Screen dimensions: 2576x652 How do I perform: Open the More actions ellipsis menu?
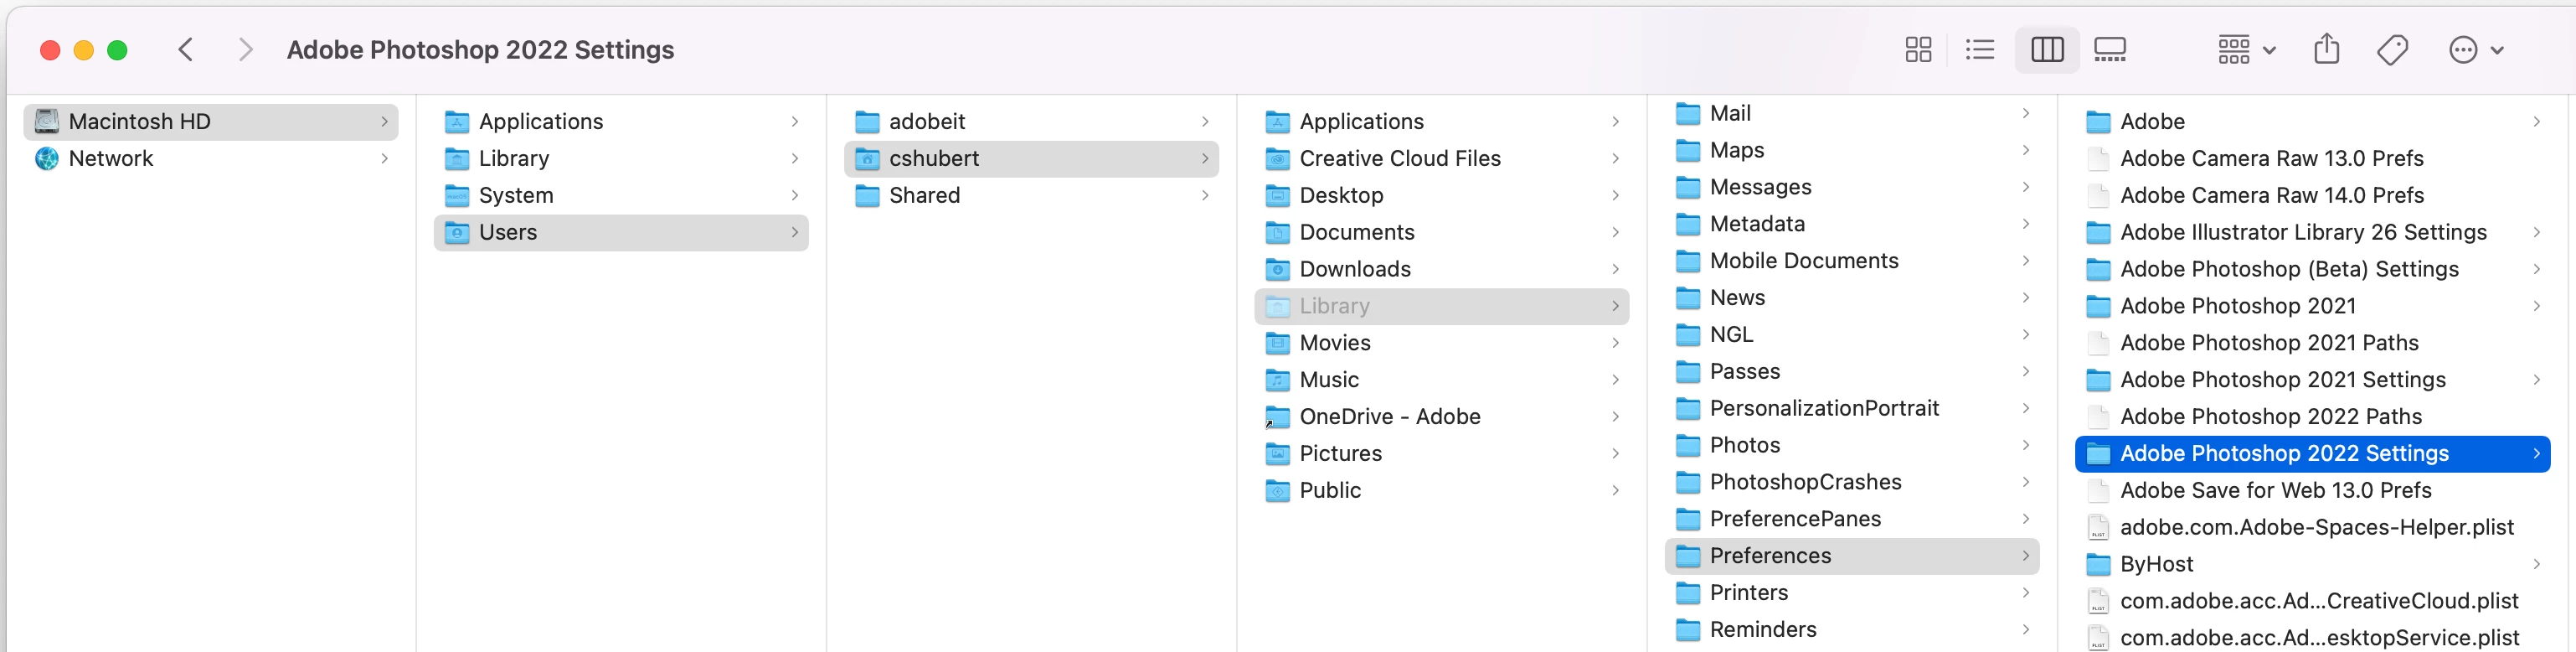[x=2475, y=50]
